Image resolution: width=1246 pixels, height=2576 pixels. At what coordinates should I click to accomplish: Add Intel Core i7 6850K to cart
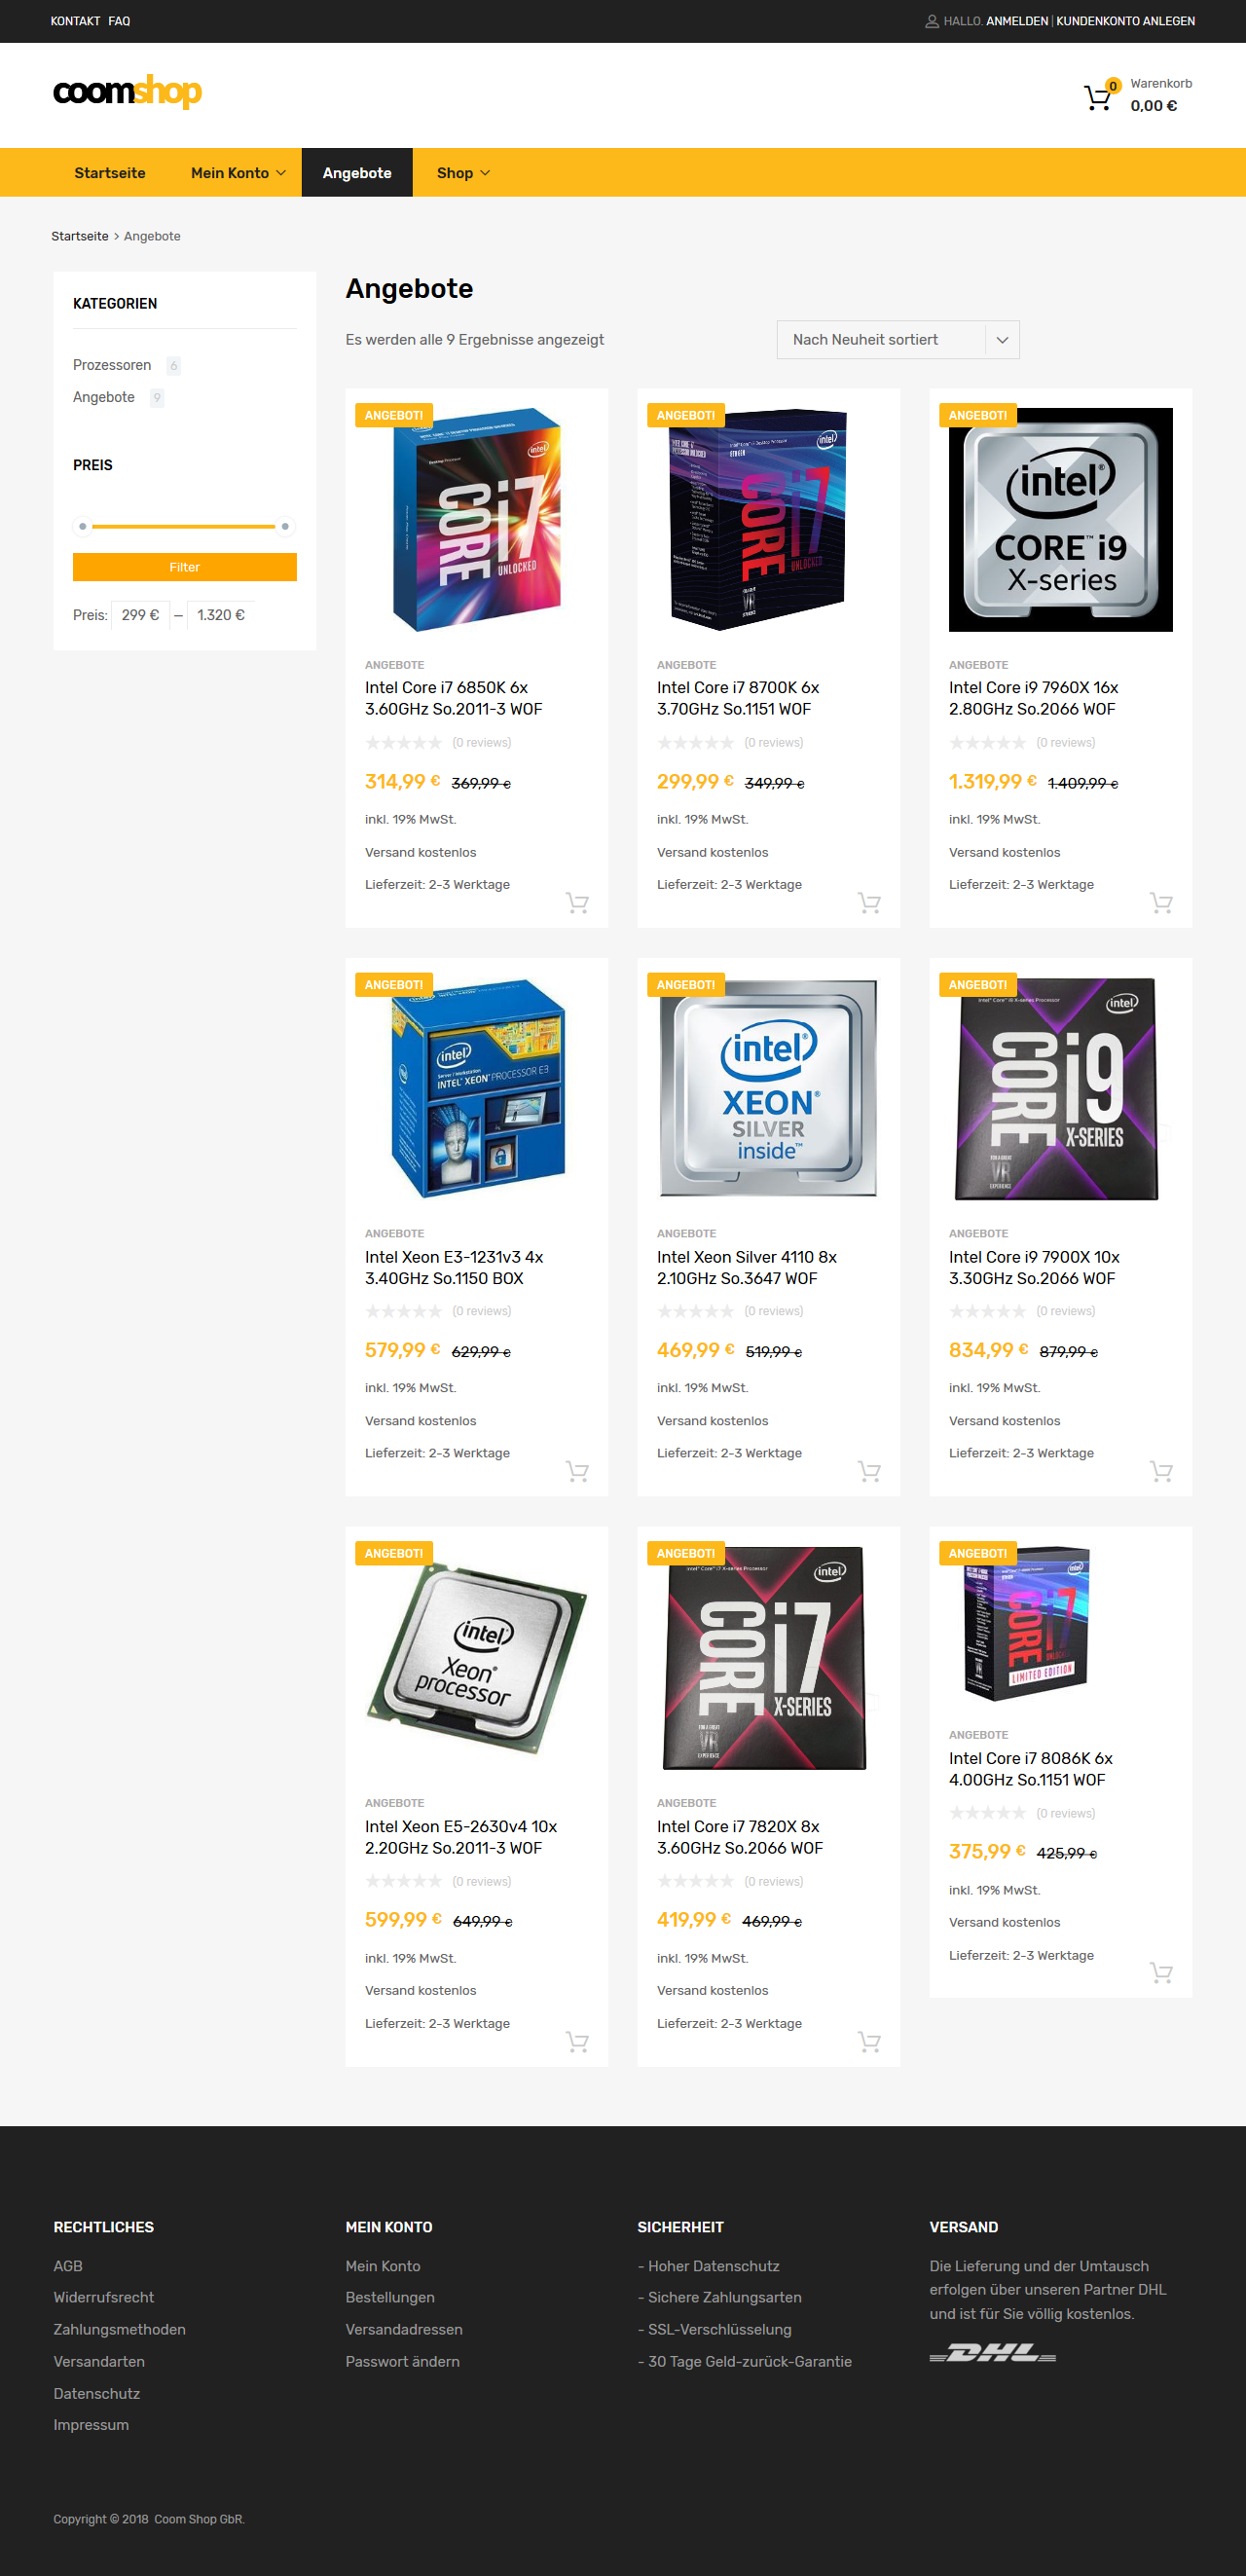coord(577,903)
